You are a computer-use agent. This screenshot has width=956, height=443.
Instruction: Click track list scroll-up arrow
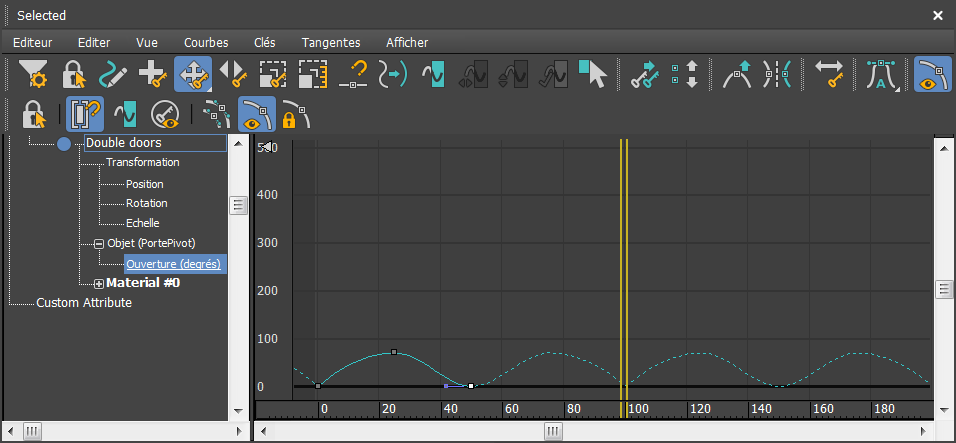(238, 144)
